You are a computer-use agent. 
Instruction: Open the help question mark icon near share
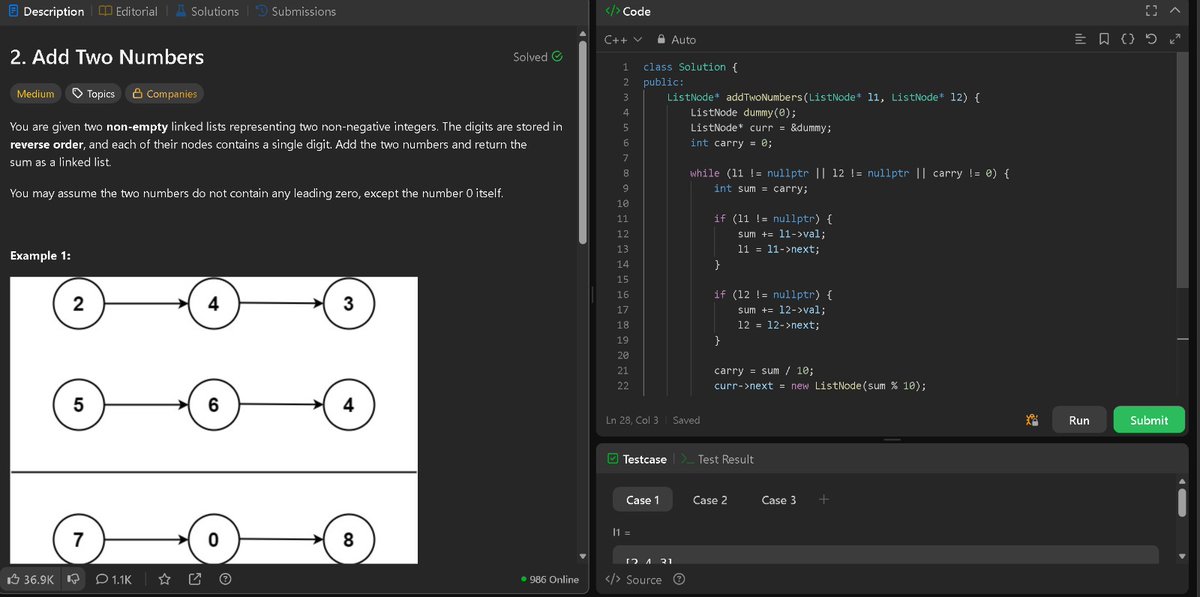point(225,579)
